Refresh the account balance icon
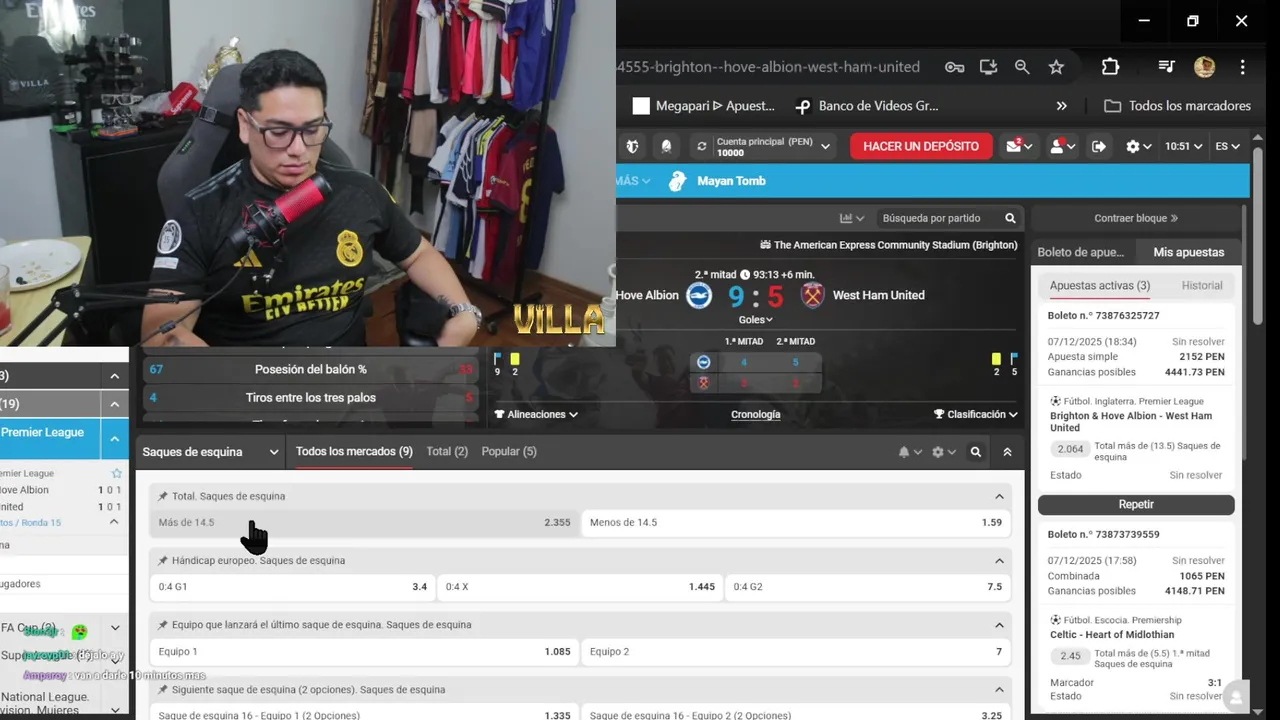 702,146
